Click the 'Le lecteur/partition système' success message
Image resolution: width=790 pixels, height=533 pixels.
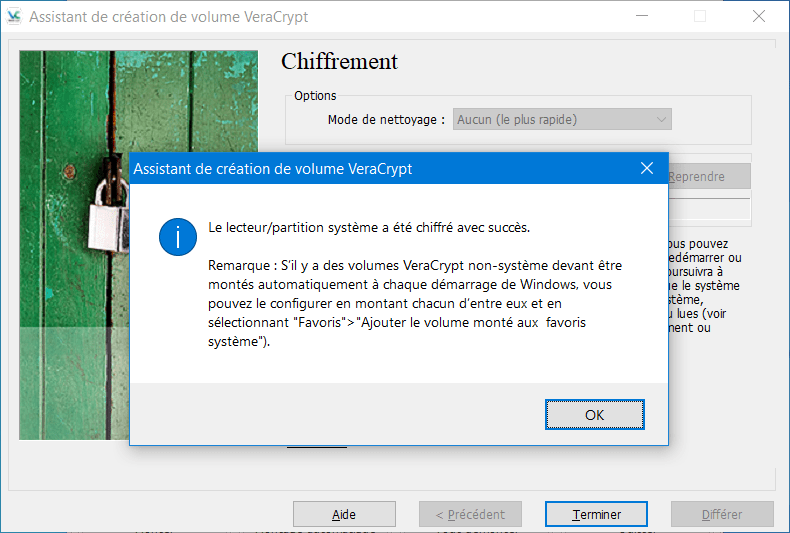click(369, 228)
